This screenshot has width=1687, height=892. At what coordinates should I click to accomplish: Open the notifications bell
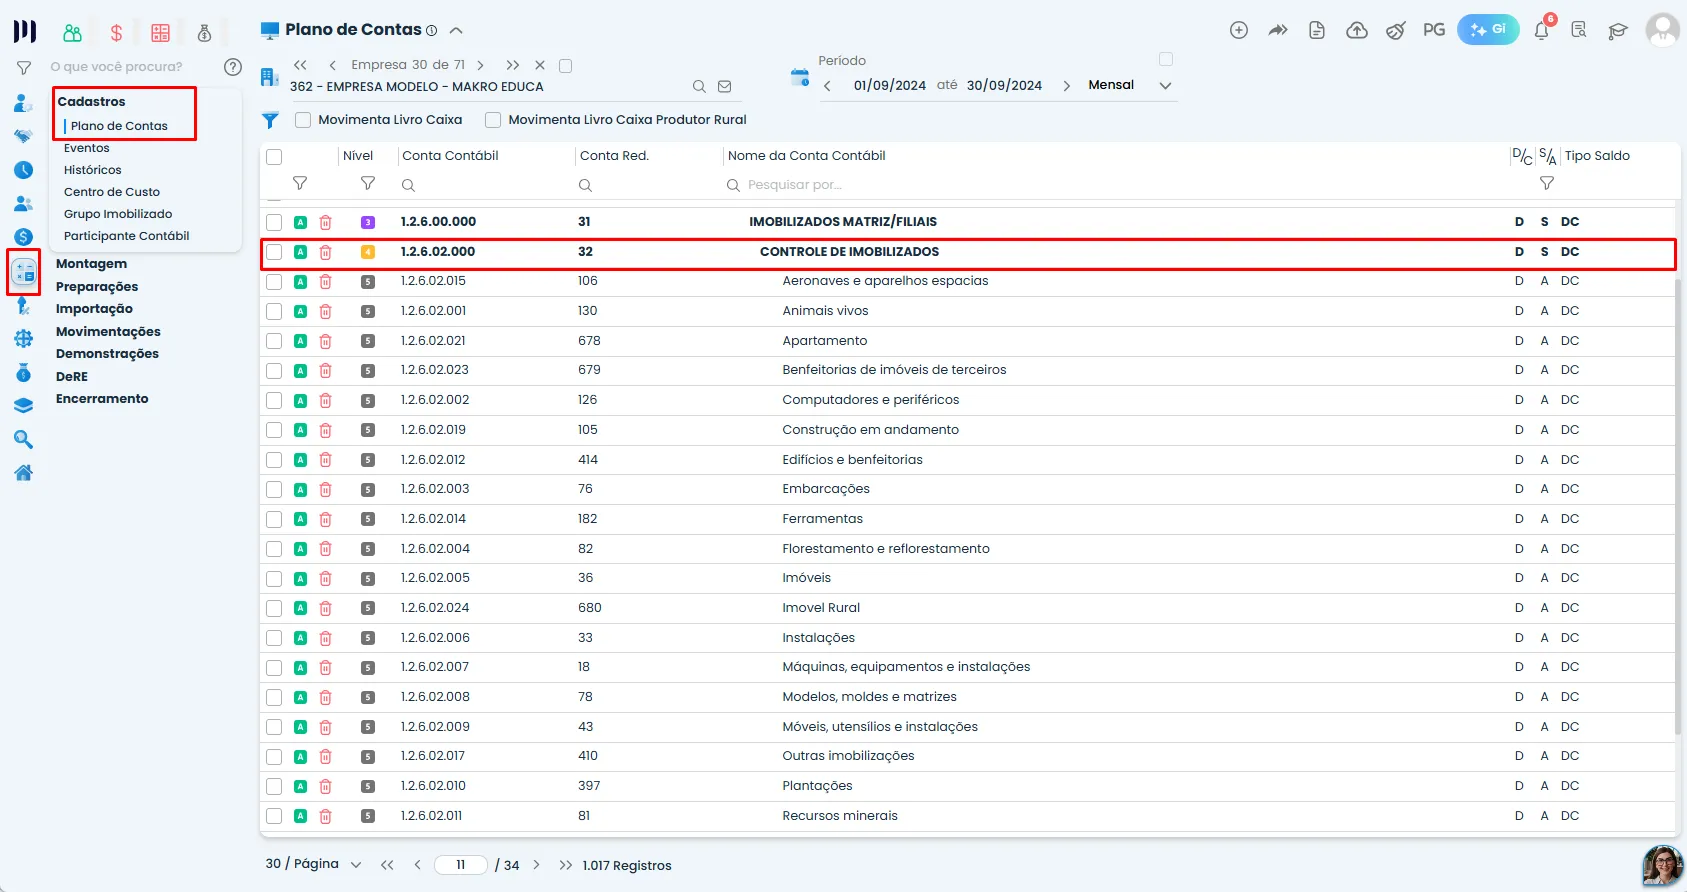(x=1541, y=30)
